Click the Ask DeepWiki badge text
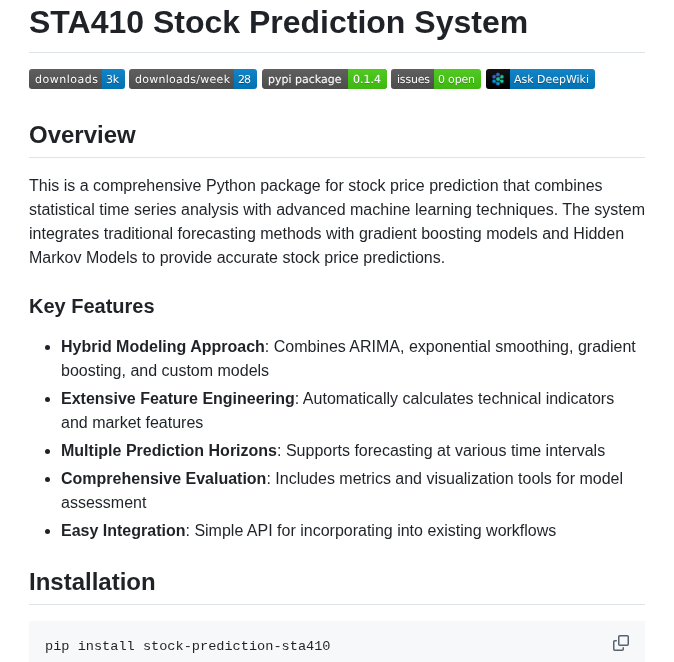 [551, 79]
